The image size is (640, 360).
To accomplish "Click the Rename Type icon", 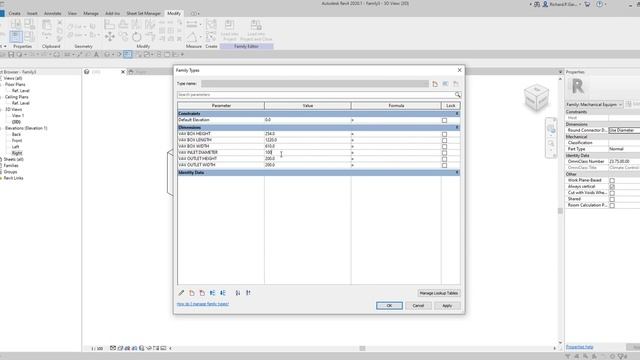I will point(445,84).
